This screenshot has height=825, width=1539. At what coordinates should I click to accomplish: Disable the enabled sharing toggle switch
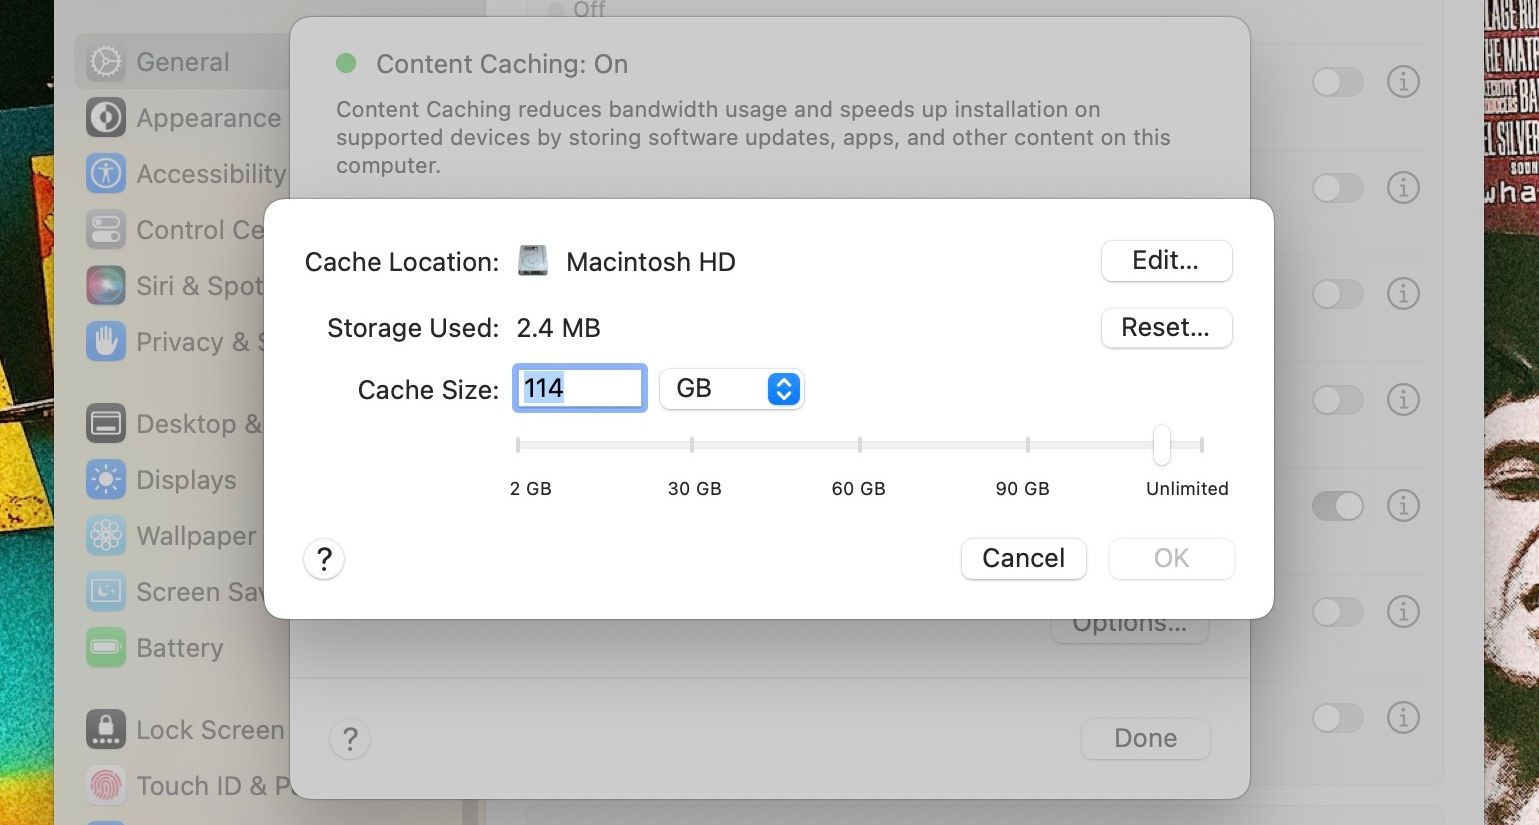1337,506
